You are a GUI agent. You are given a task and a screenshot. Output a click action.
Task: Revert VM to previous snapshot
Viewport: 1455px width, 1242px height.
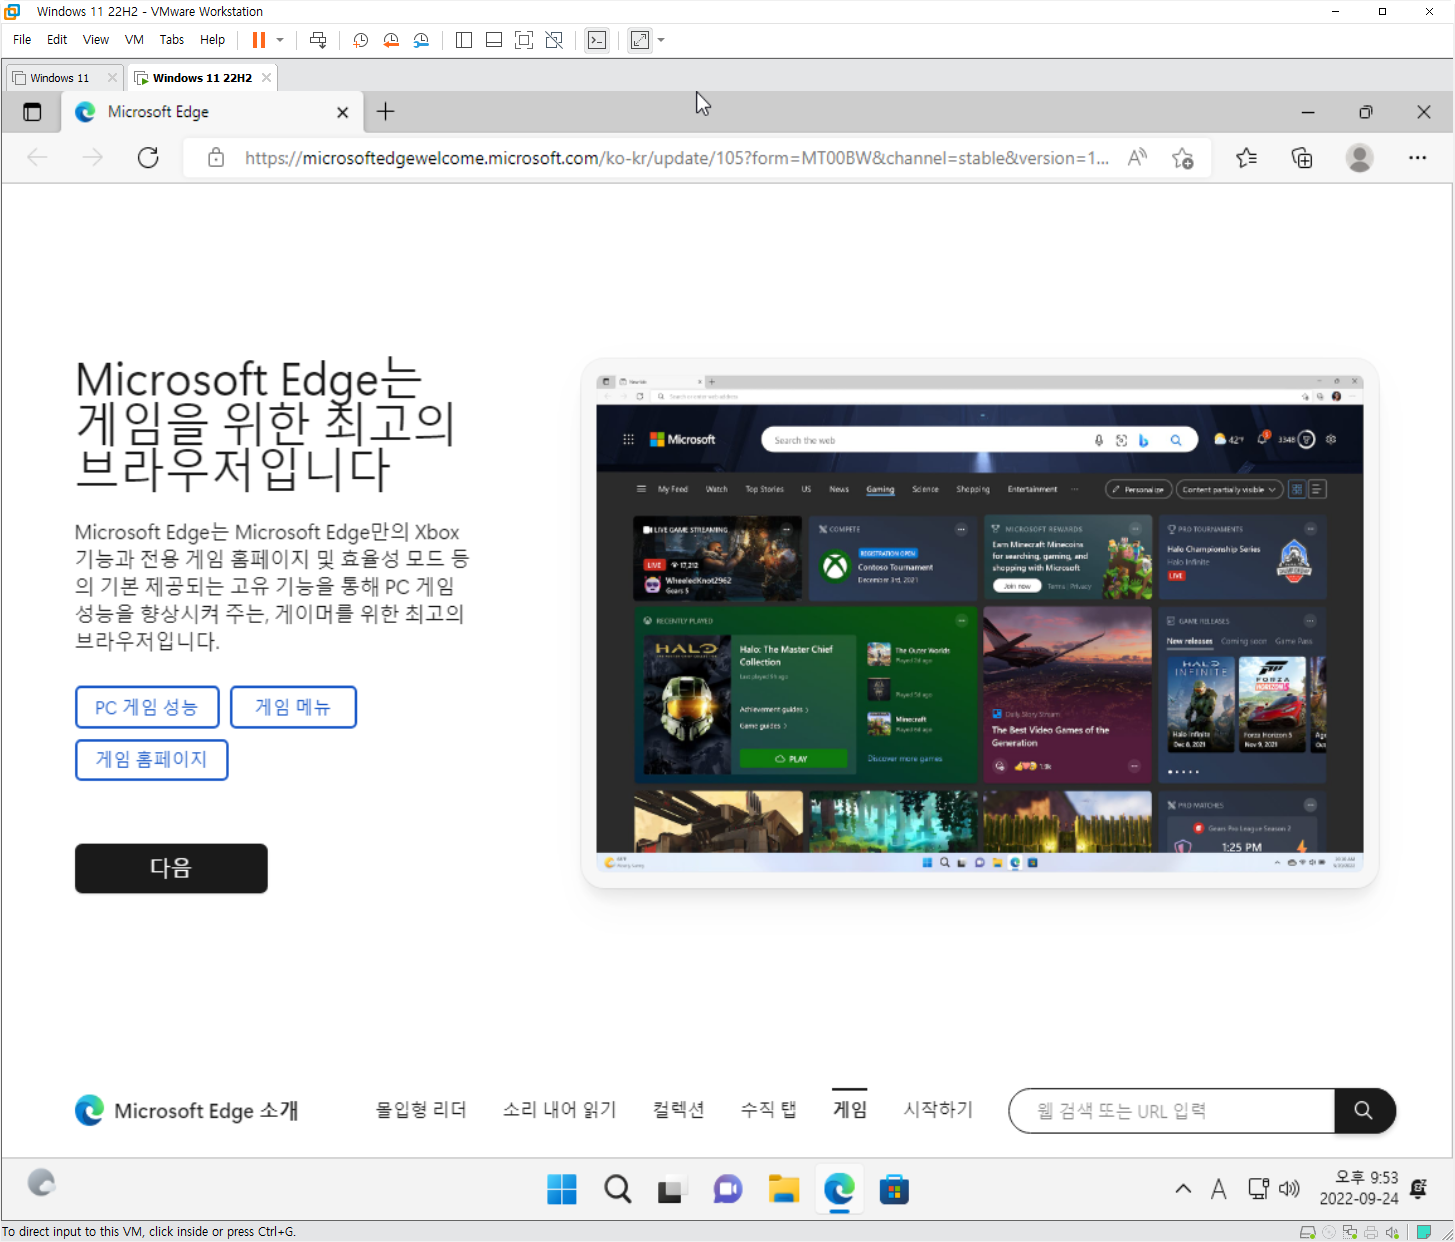(x=391, y=40)
